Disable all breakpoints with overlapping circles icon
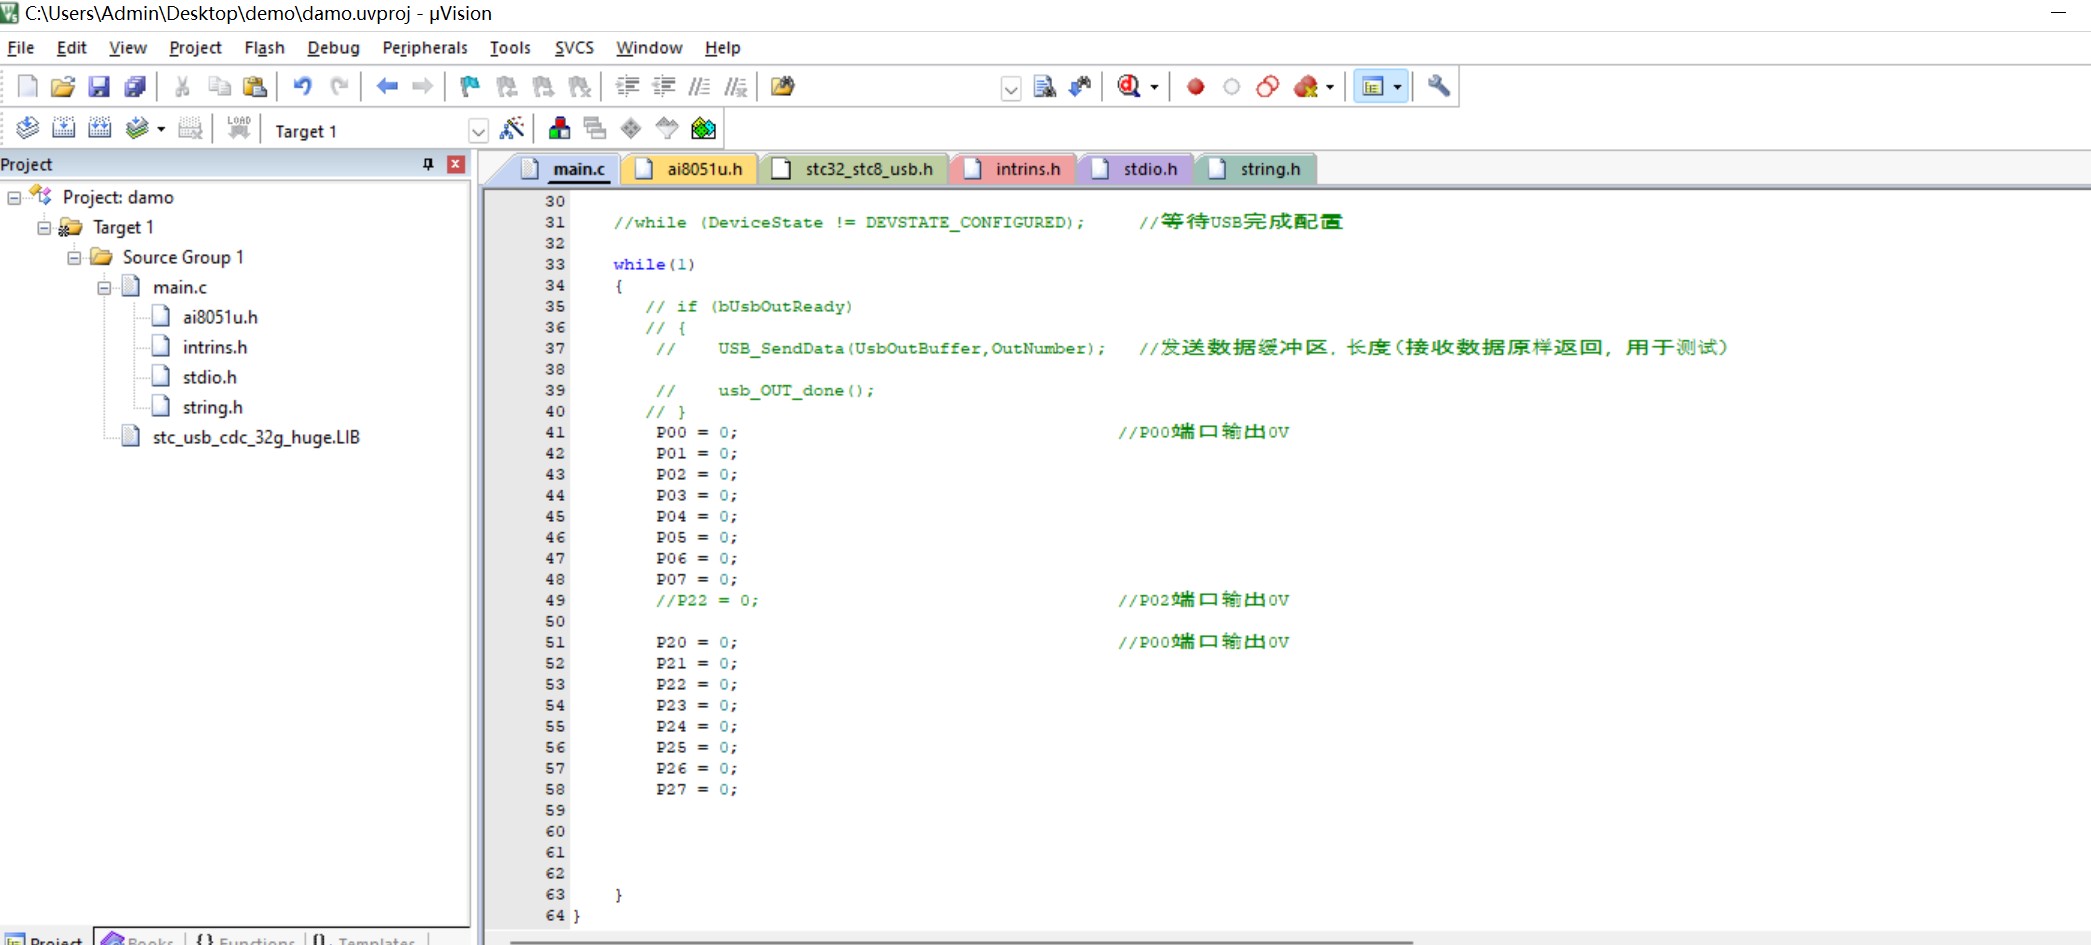The height and width of the screenshot is (945, 2091). point(1267,87)
